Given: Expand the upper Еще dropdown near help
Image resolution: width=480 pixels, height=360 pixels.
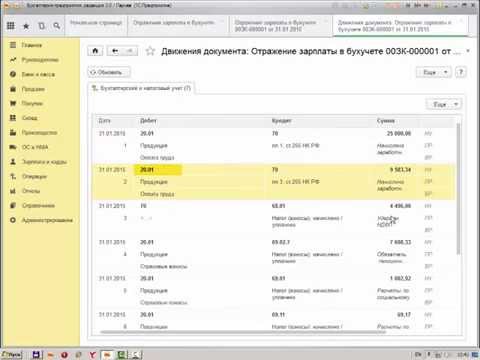Looking at the screenshot, I should pyautogui.click(x=433, y=72).
